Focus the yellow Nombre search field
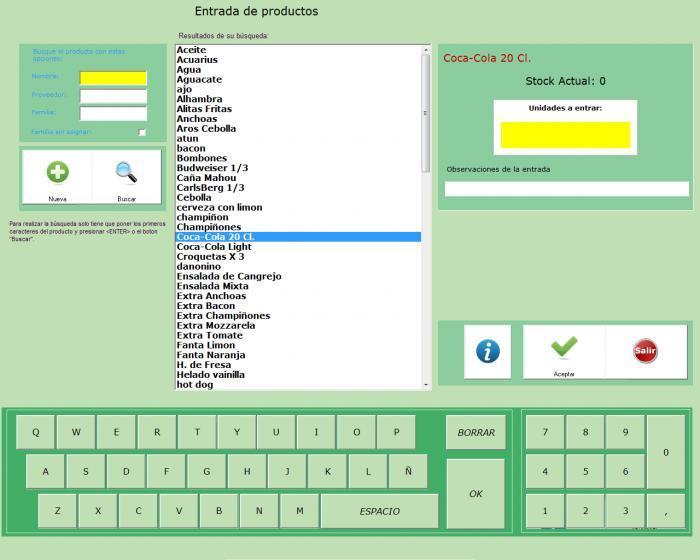Screen dimensions: 700x560 [x=113, y=78]
